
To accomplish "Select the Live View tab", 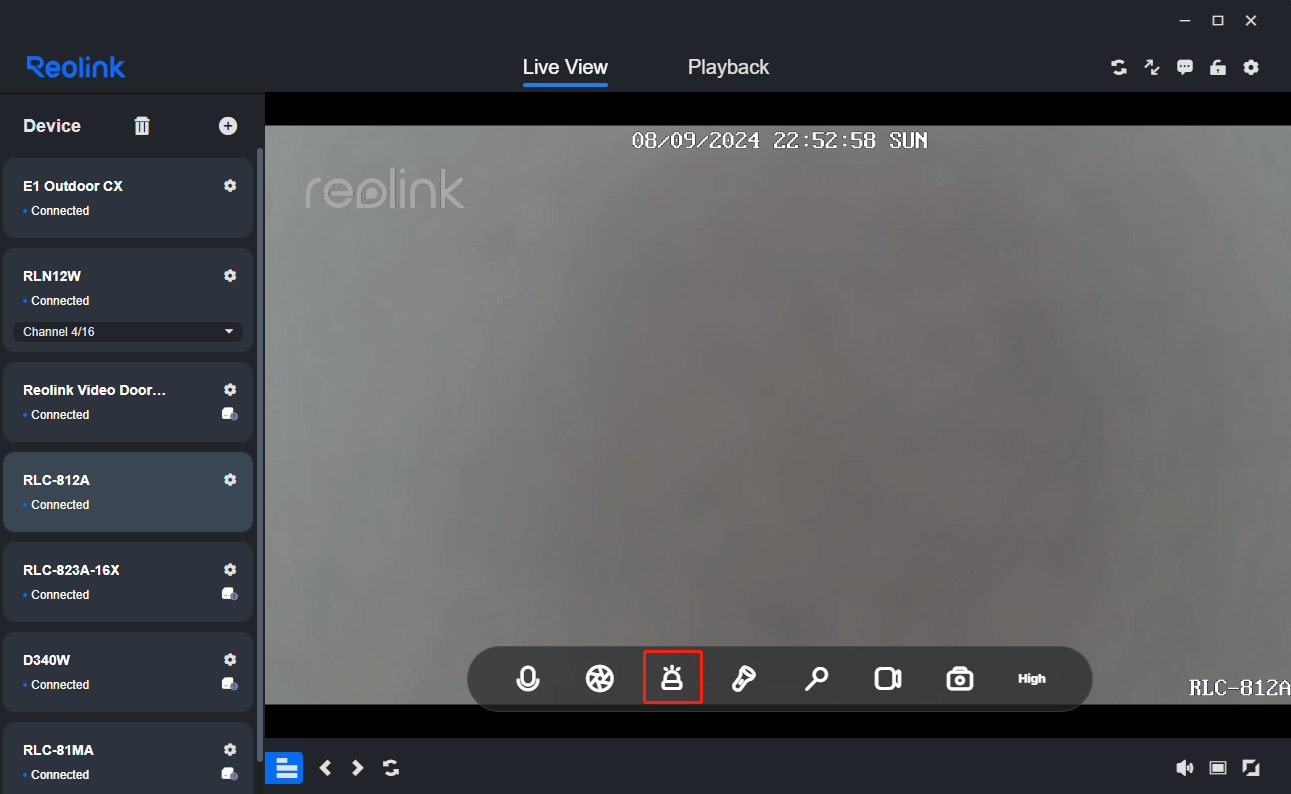I will pos(565,67).
